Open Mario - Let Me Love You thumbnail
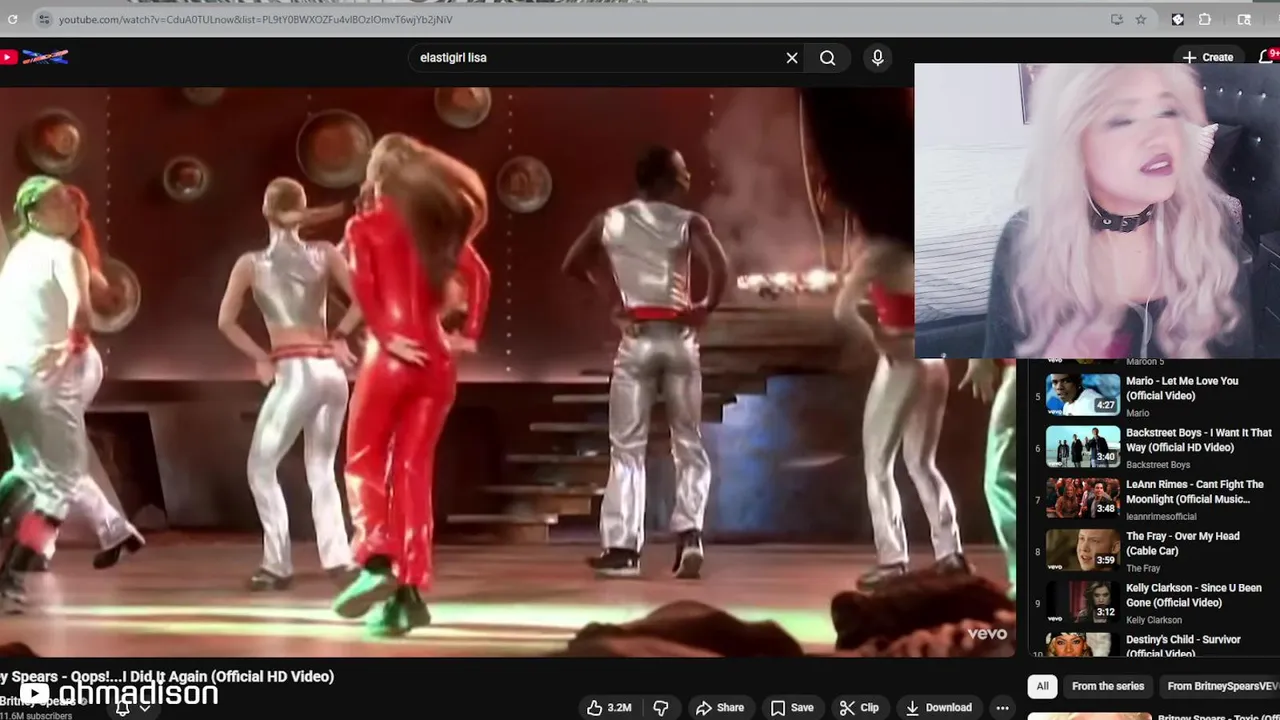 [1083, 394]
